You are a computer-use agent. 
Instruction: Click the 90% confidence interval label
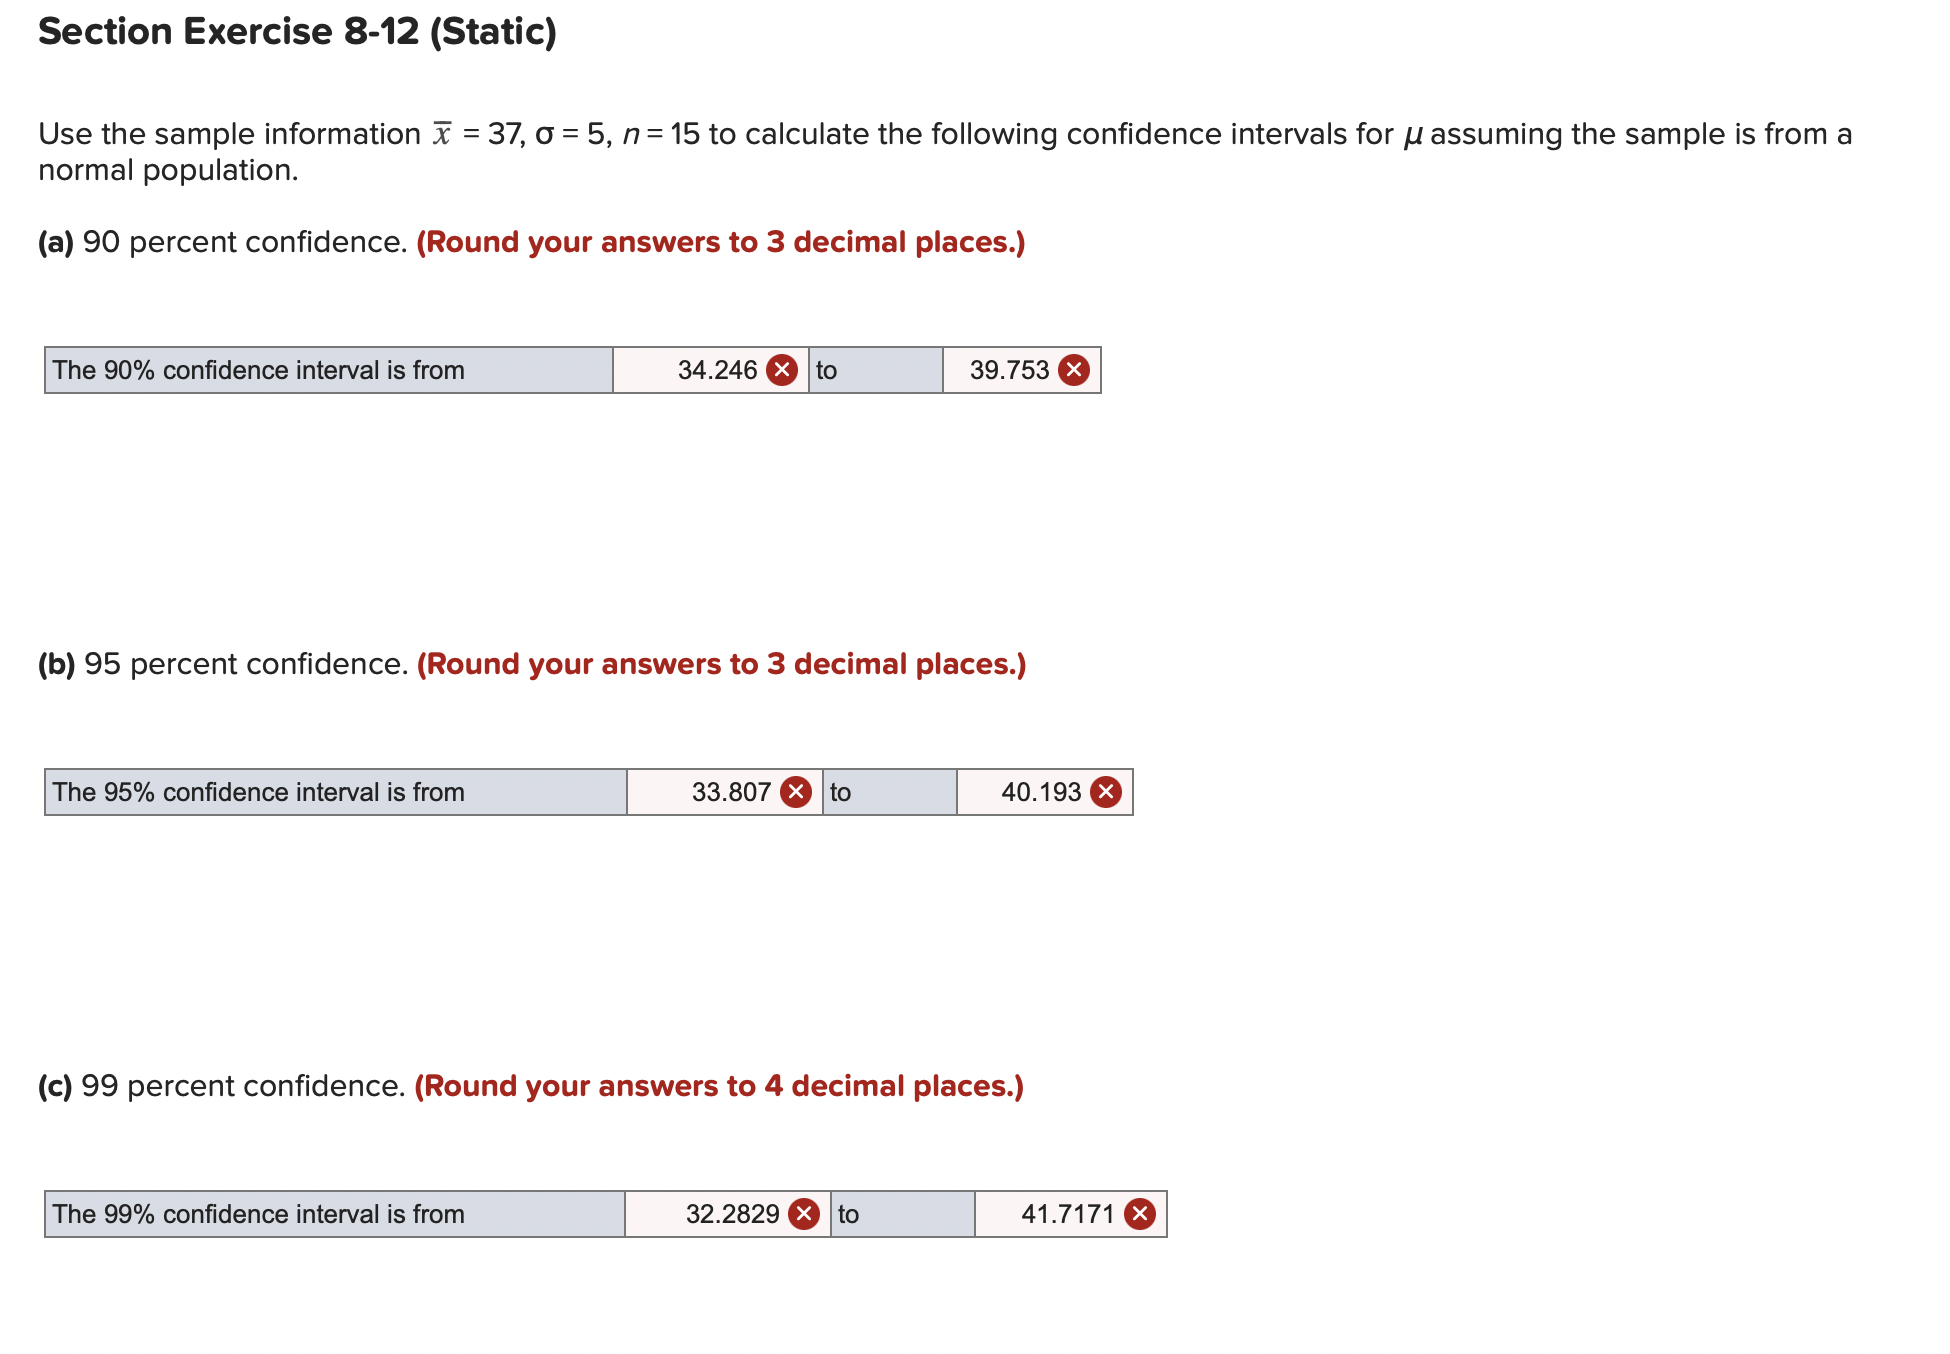tap(260, 370)
